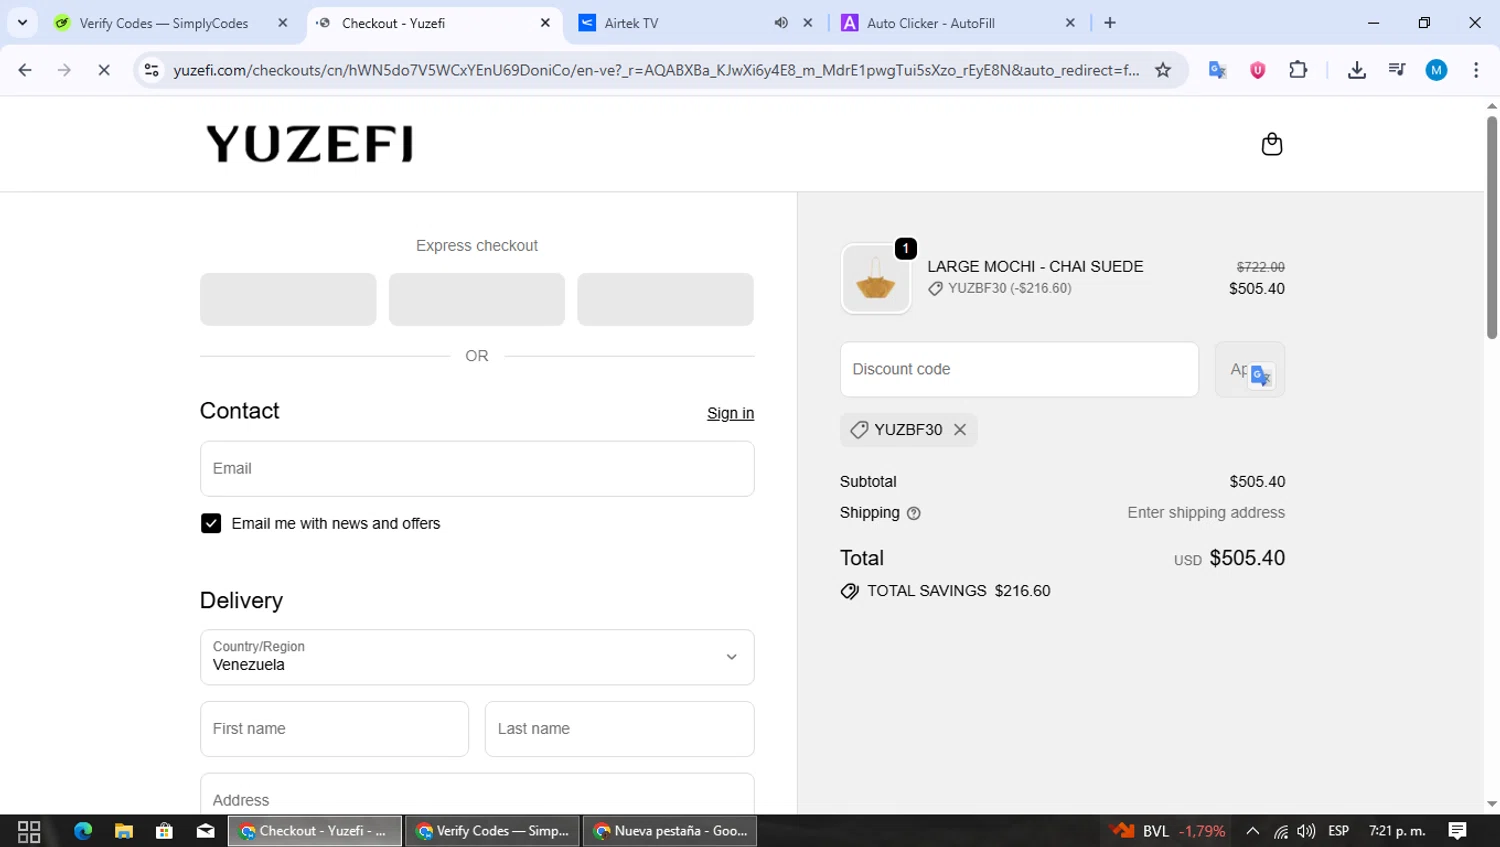Open a new browser tab

[1110, 23]
